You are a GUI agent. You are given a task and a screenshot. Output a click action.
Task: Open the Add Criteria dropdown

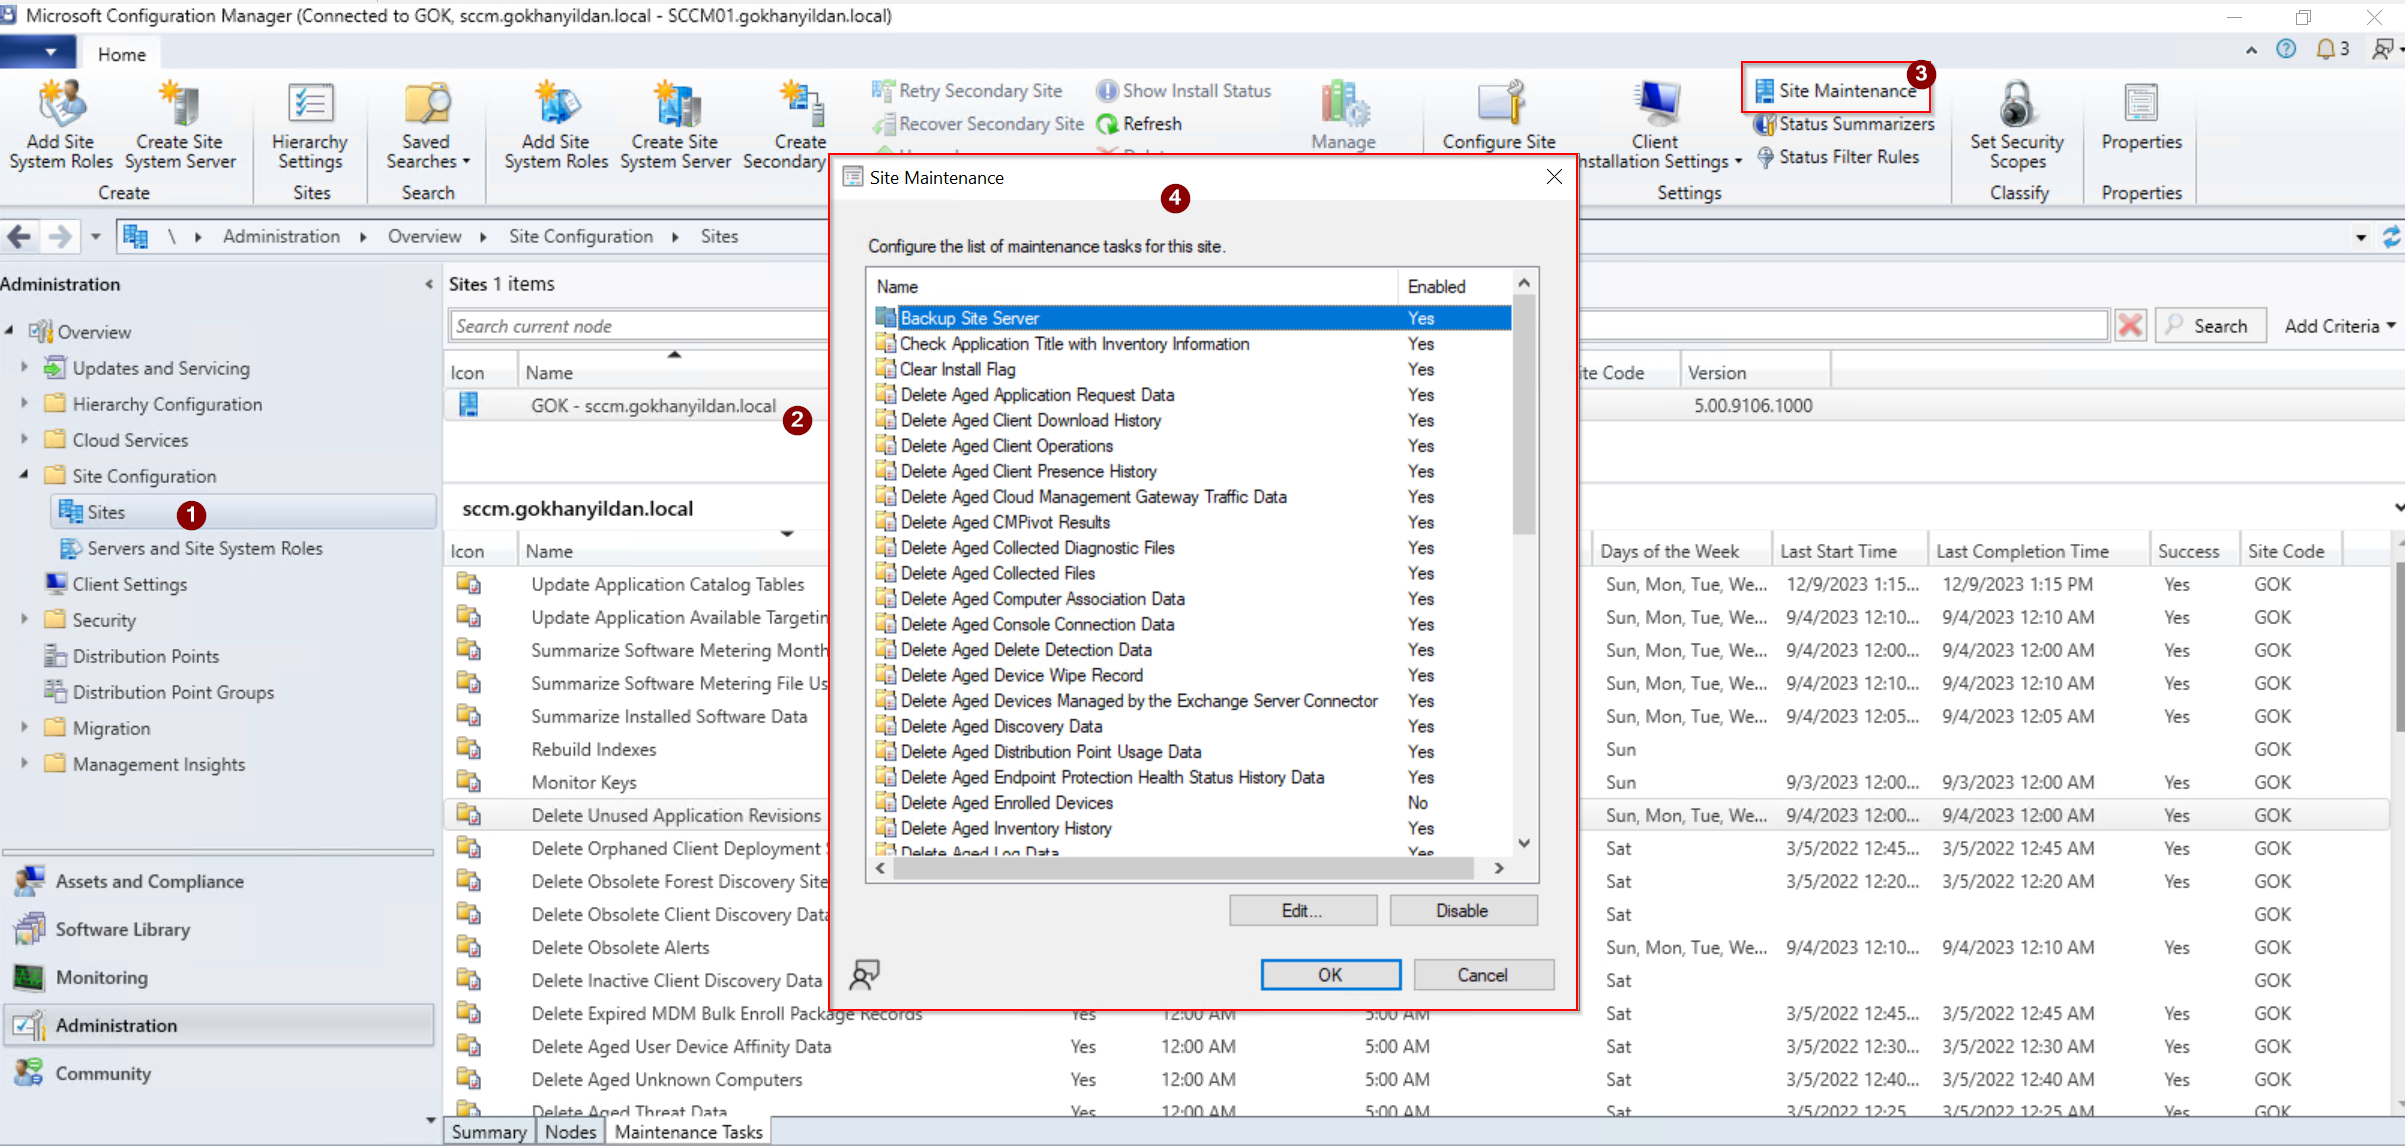(x=2339, y=326)
